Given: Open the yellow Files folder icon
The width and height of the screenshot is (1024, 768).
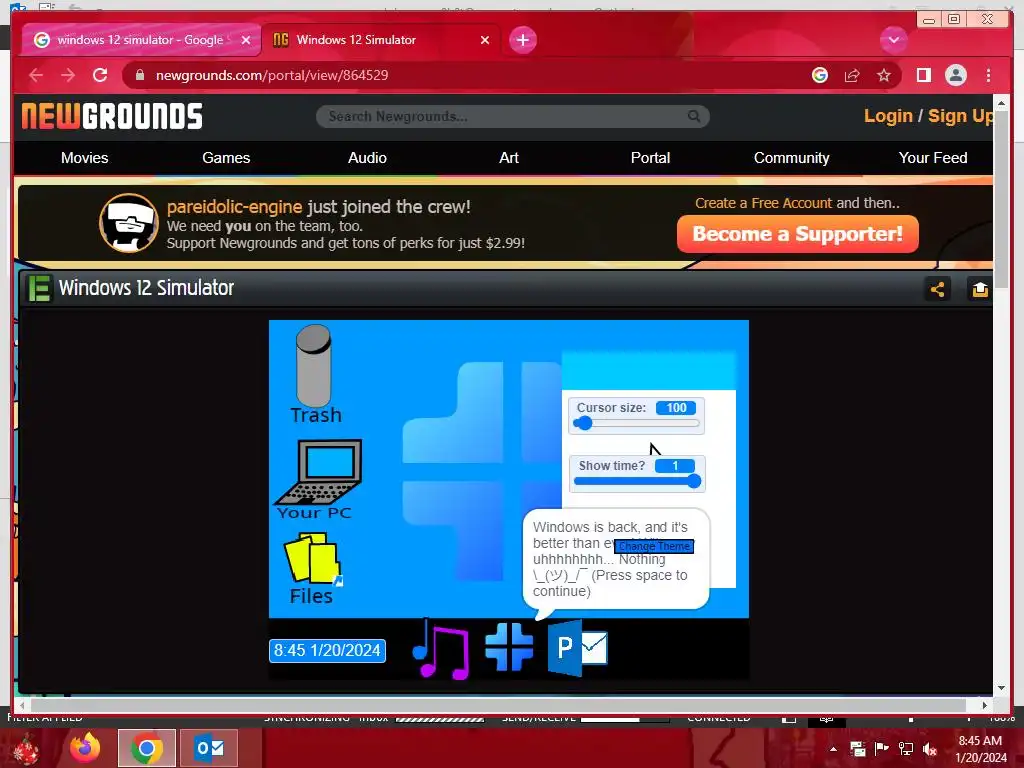Looking at the screenshot, I should click(x=312, y=568).
